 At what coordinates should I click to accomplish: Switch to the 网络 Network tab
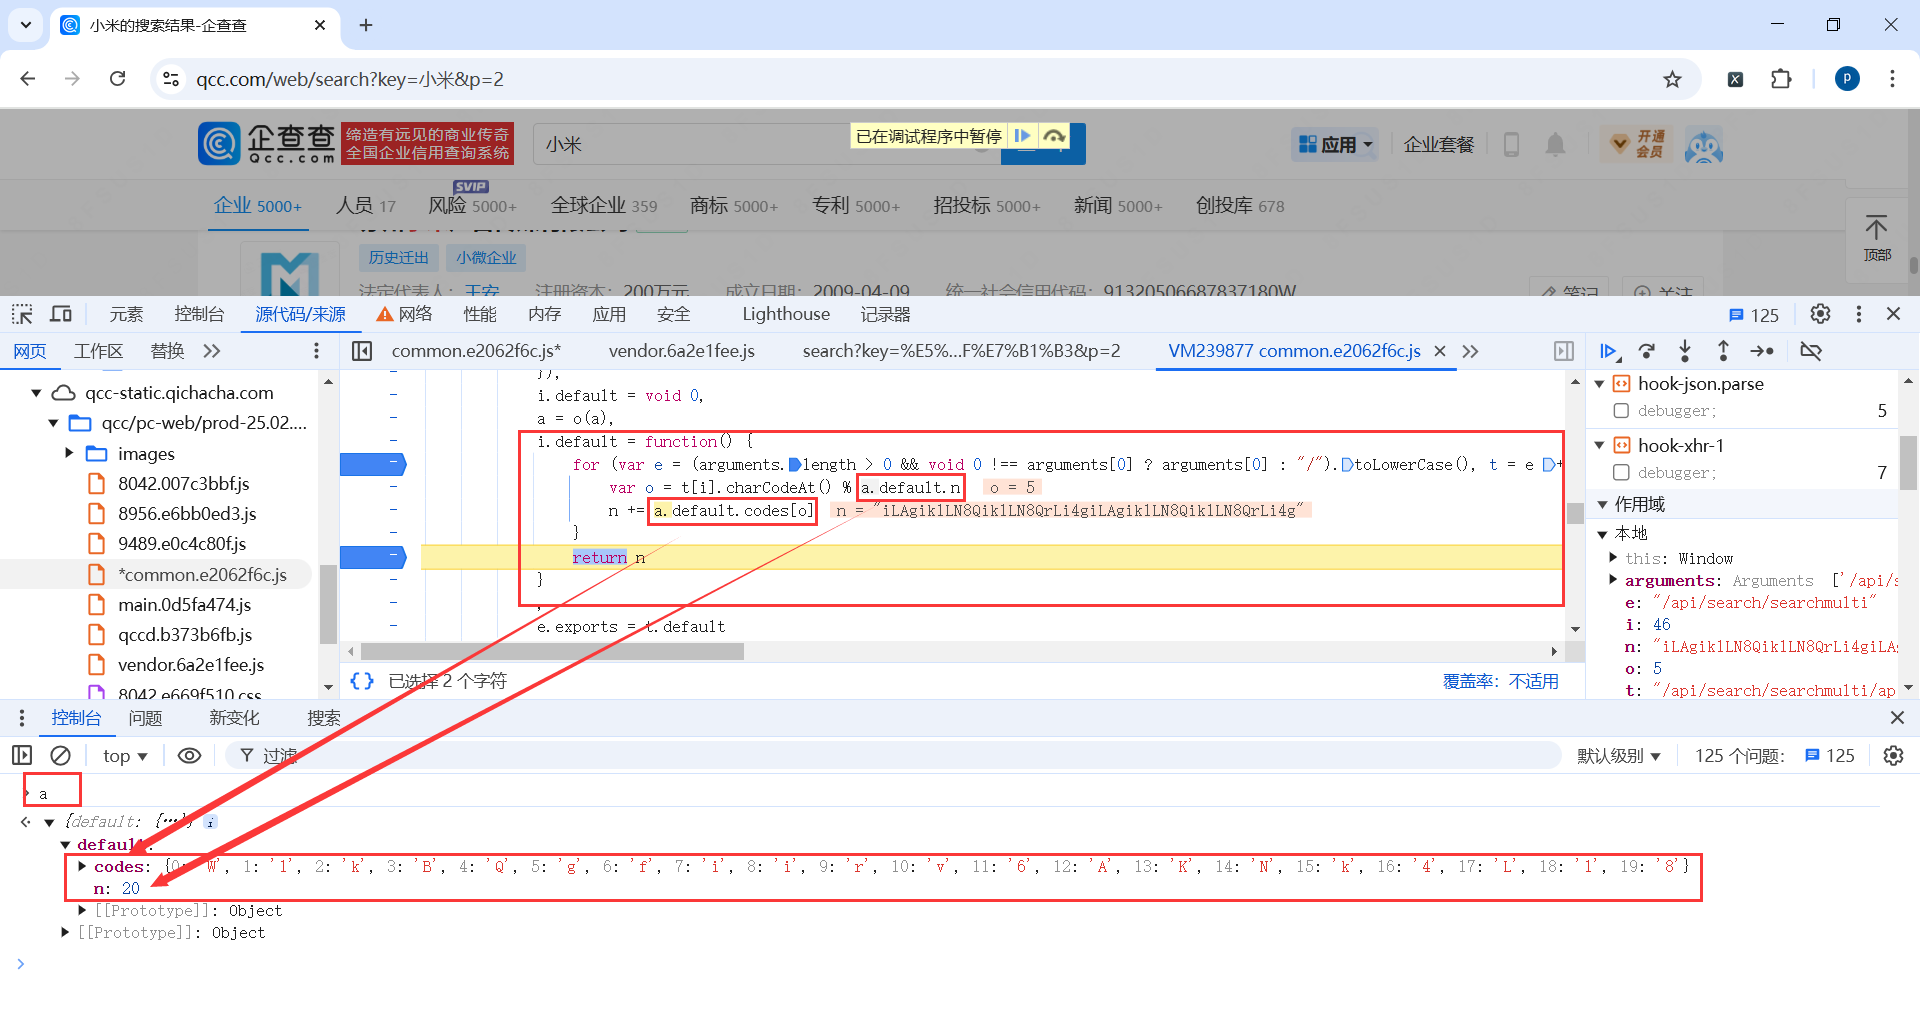pyautogui.click(x=404, y=314)
